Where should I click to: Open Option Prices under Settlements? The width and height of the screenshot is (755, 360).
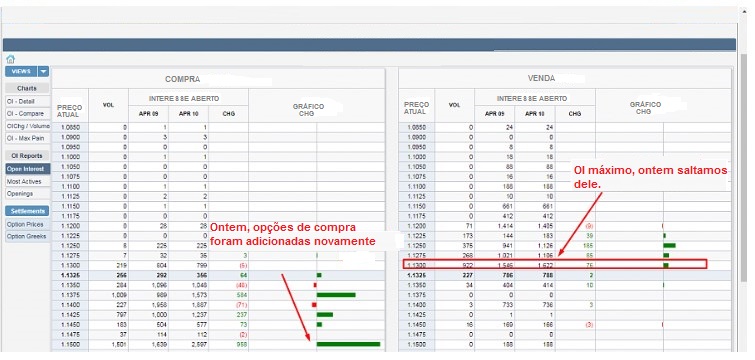[28, 224]
